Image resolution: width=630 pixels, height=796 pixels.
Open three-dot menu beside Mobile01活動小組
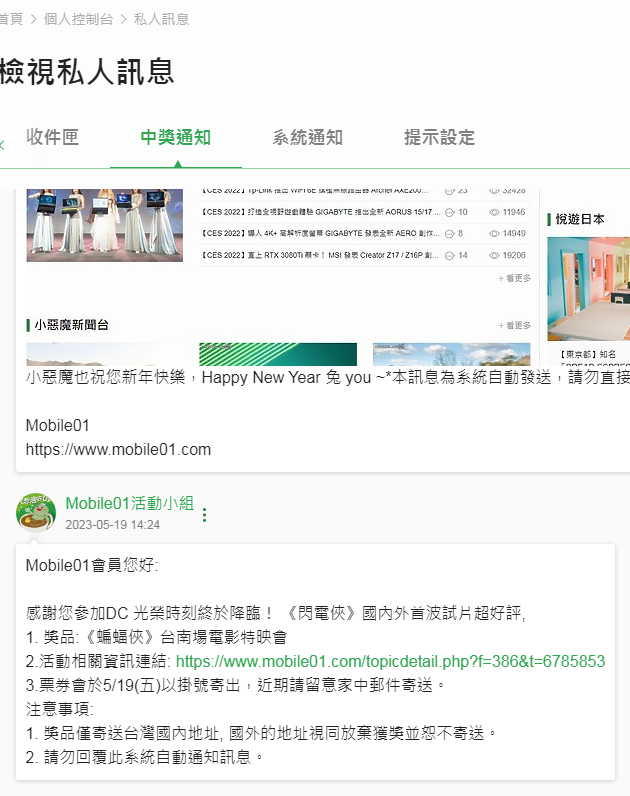coord(205,515)
